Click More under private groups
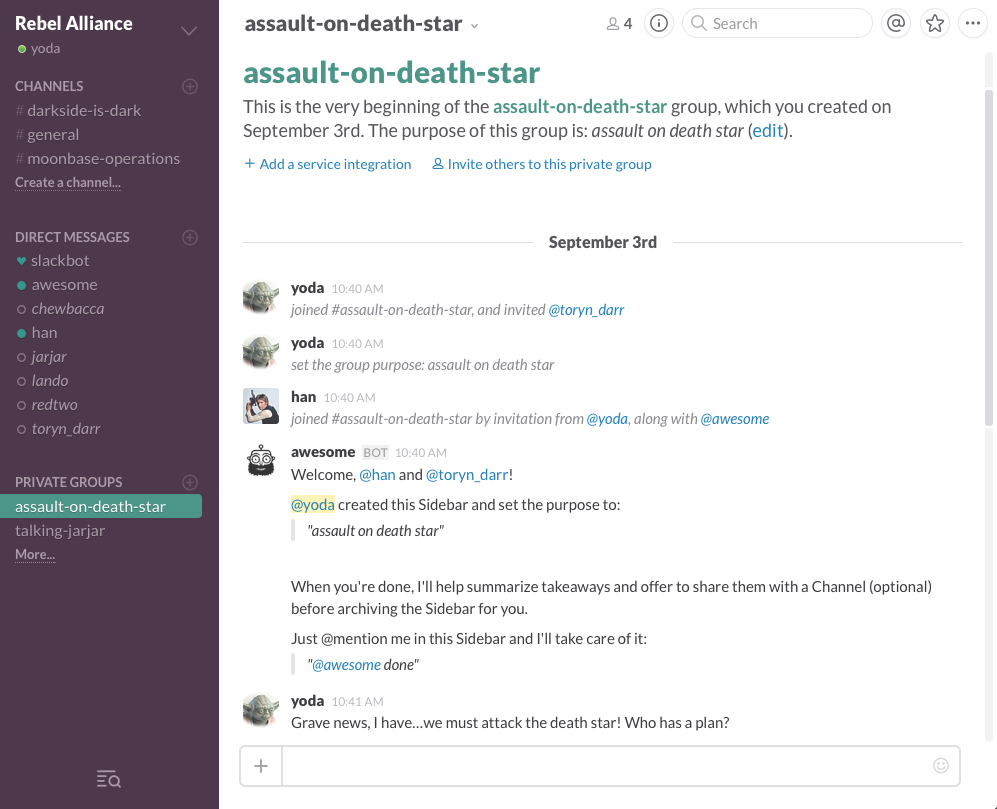The width and height of the screenshot is (997, 809). (35, 555)
